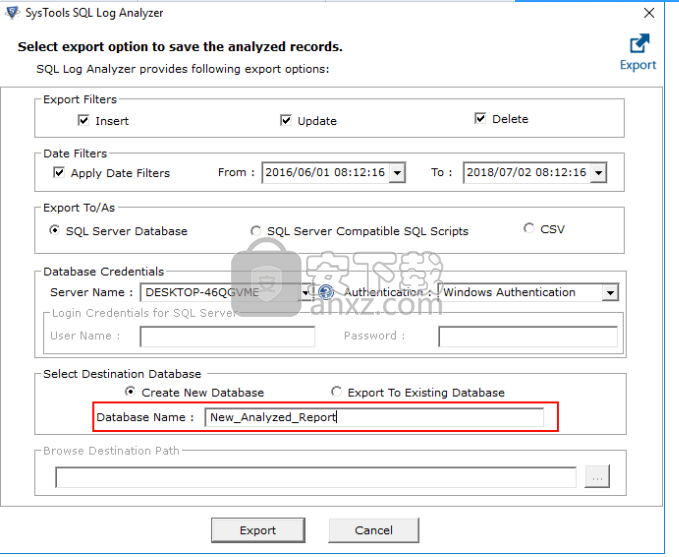This screenshot has width=679, height=557.
Task: Click the DESKTOP-46QGVME server name text
Action: click(202, 292)
